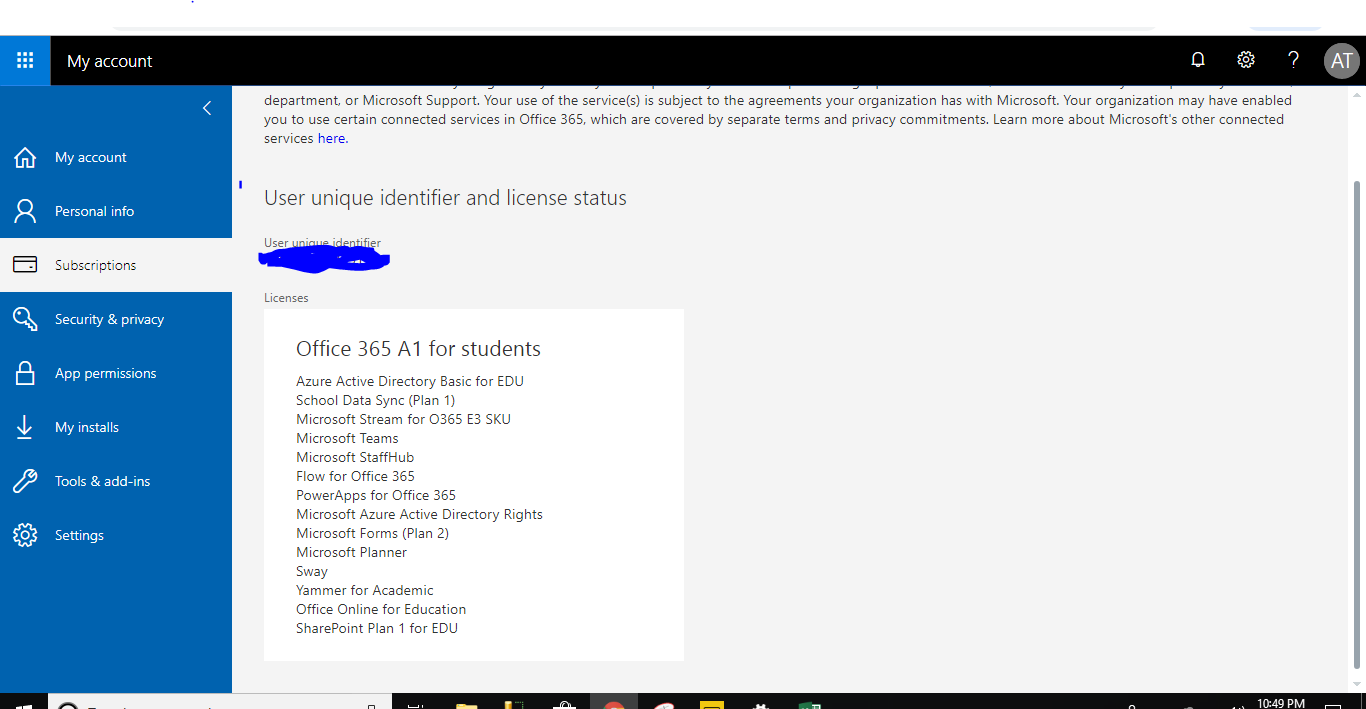This screenshot has height=709, width=1366.
Task: Go to My installs
Action: click(116, 427)
